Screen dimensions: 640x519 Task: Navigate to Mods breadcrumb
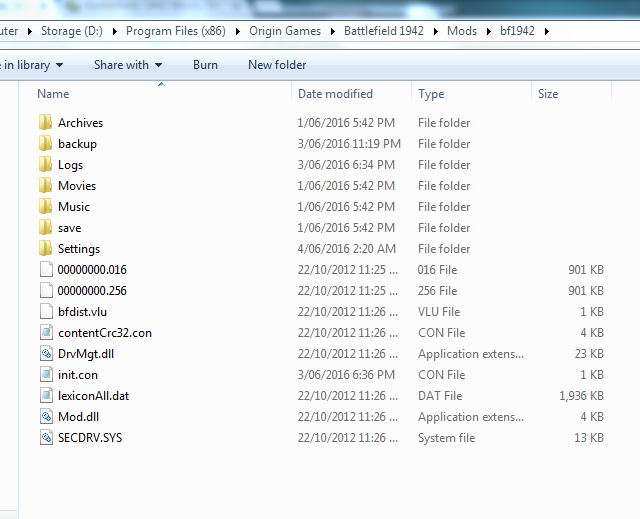pyautogui.click(x=462, y=31)
